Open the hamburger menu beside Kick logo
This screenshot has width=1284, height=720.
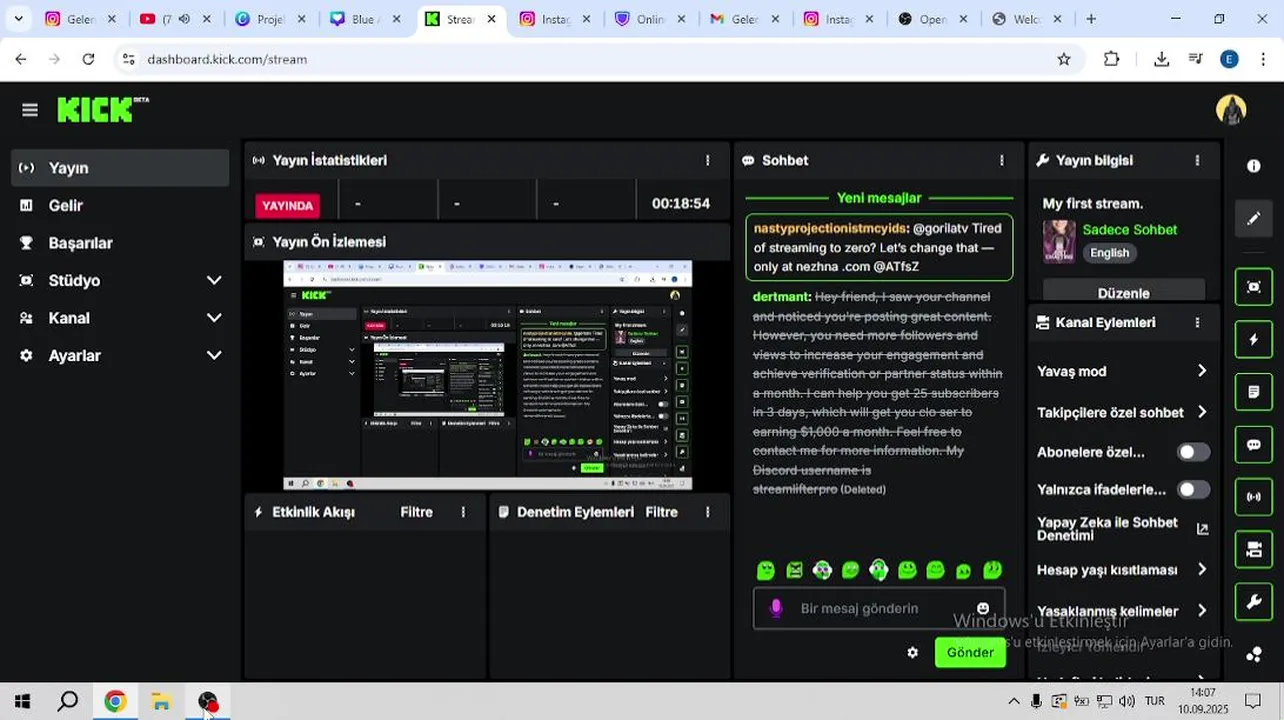[x=30, y=110]
